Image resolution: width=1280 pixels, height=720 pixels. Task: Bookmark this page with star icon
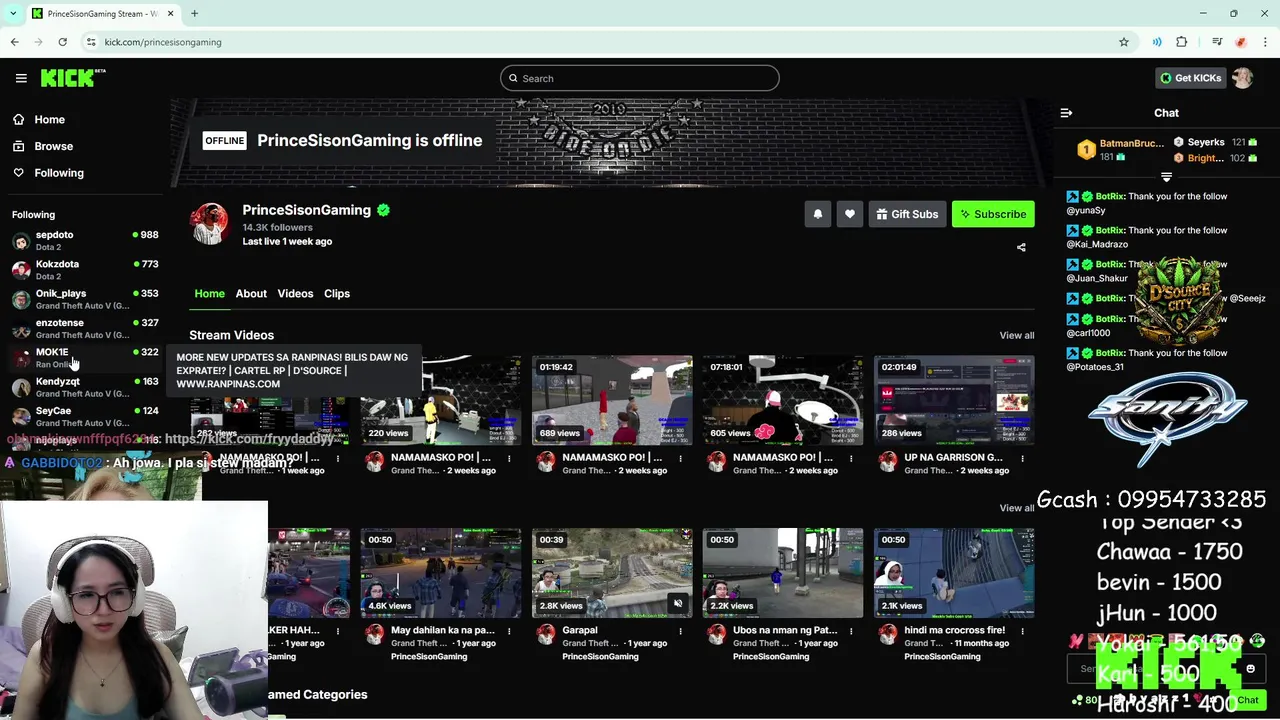[x=1124, y=42]
